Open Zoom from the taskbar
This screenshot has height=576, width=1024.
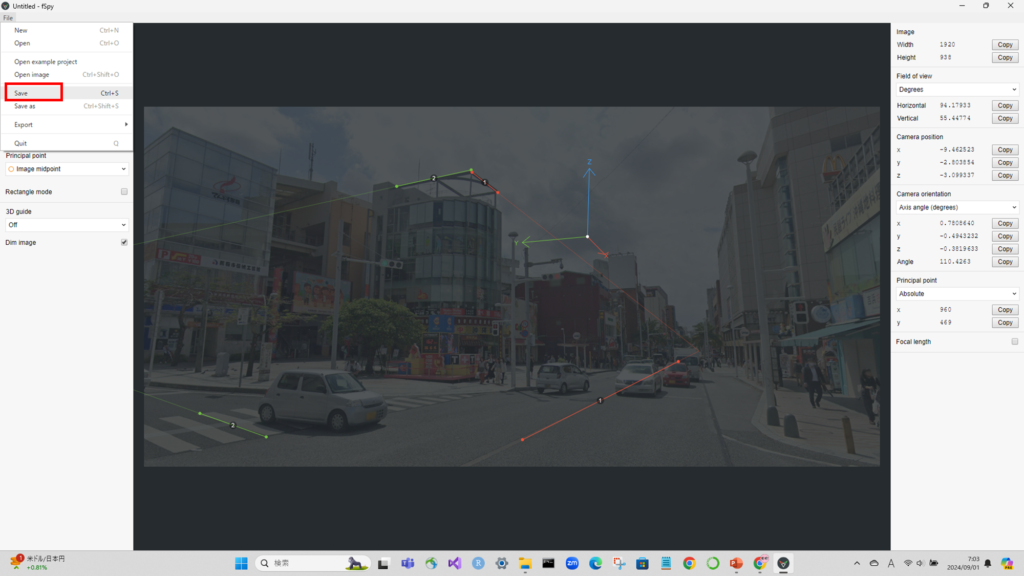(x=572, y=563)
